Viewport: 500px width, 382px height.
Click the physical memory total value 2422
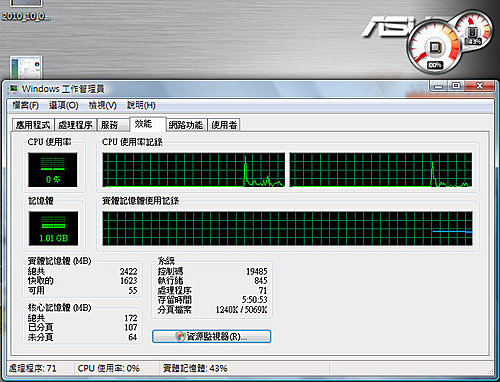pyautogui.click(x=129, y=271)
